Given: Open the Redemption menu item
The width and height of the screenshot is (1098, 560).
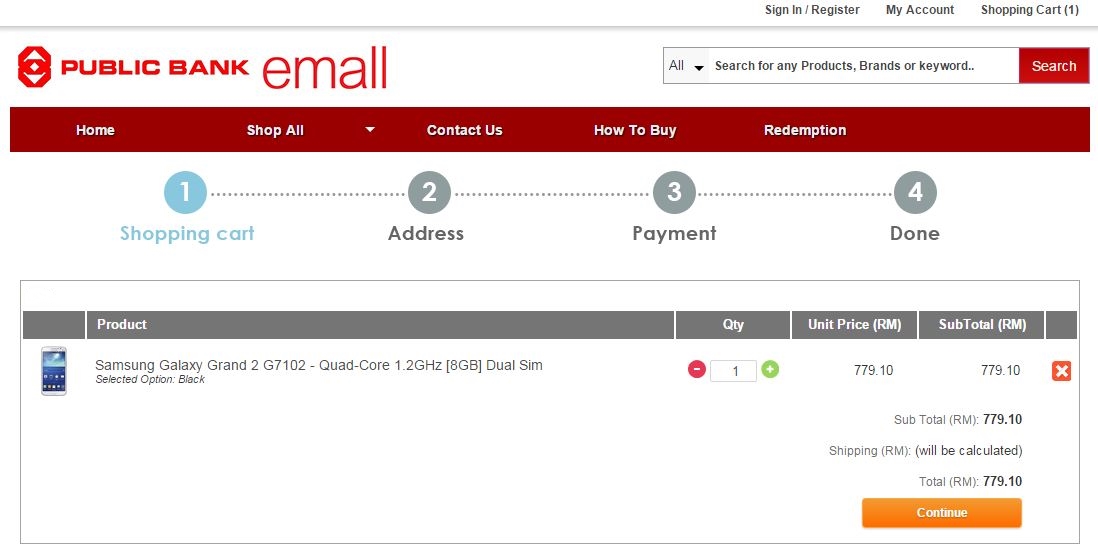Looking at the screenshot, I should tap(805, 130).
